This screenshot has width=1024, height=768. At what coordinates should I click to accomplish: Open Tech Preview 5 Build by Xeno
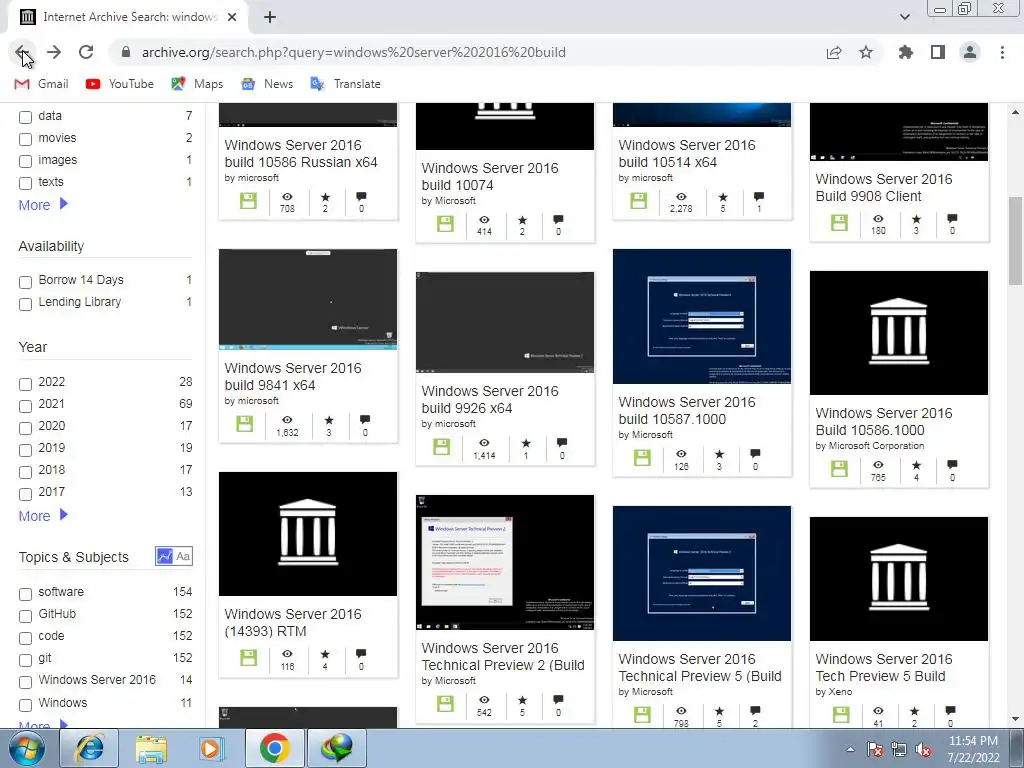[x=883, y=667]
